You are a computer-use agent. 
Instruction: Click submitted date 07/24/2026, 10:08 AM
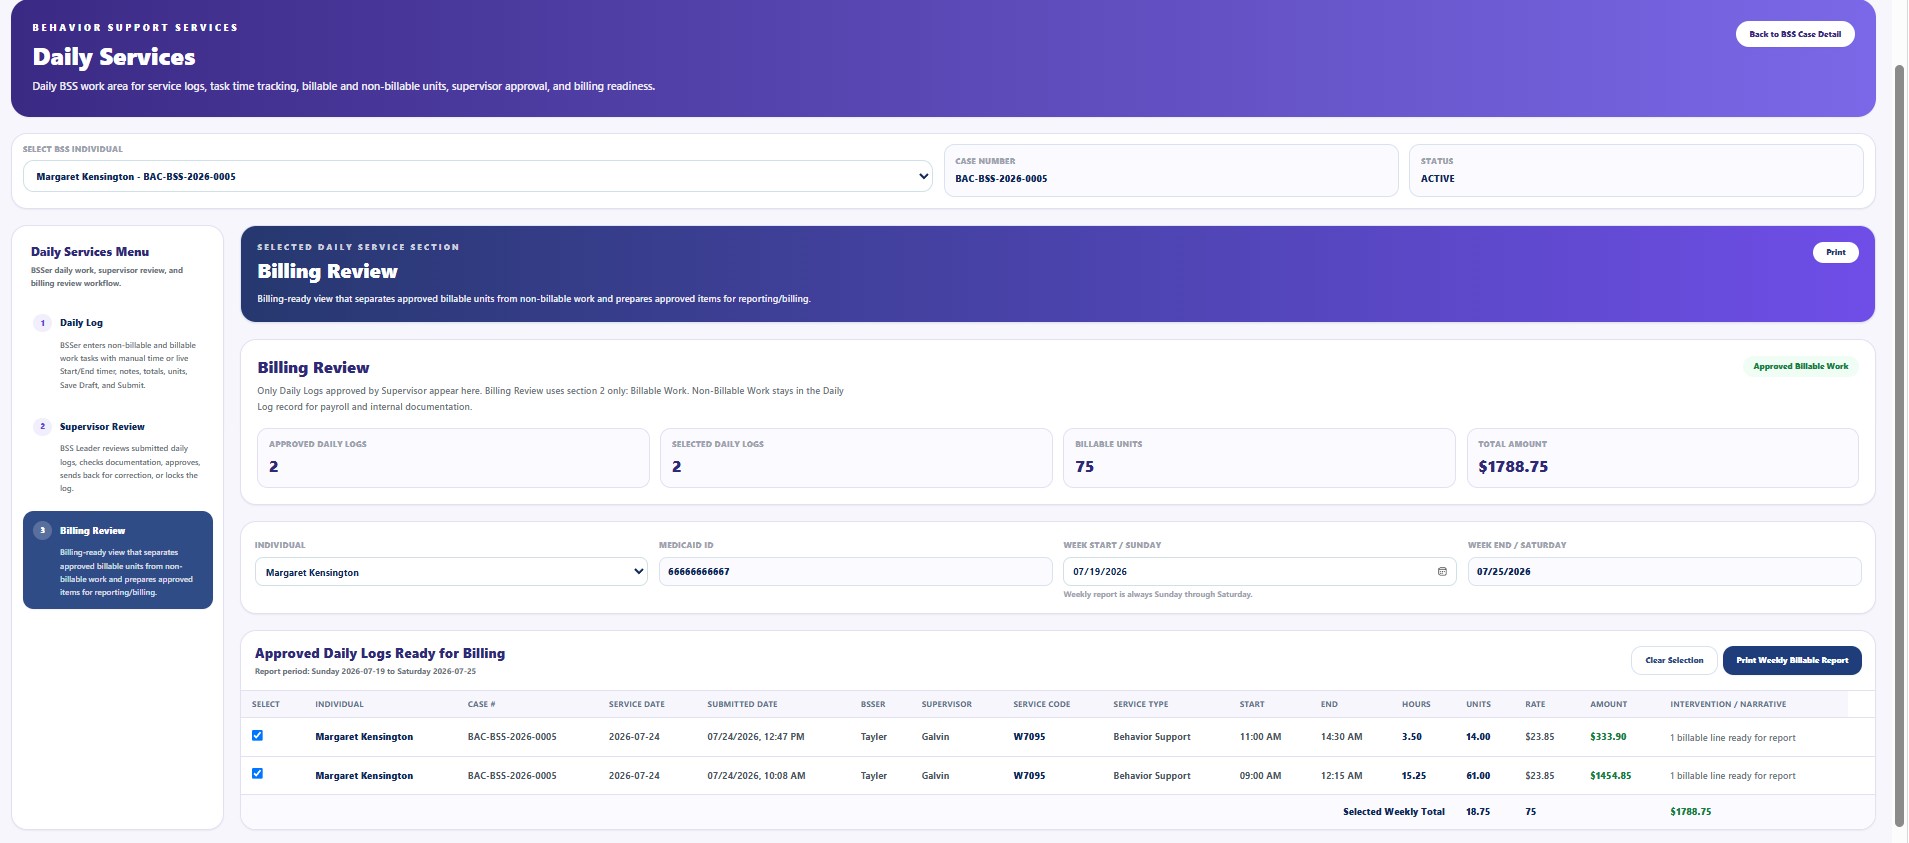(x=756, y=776)
